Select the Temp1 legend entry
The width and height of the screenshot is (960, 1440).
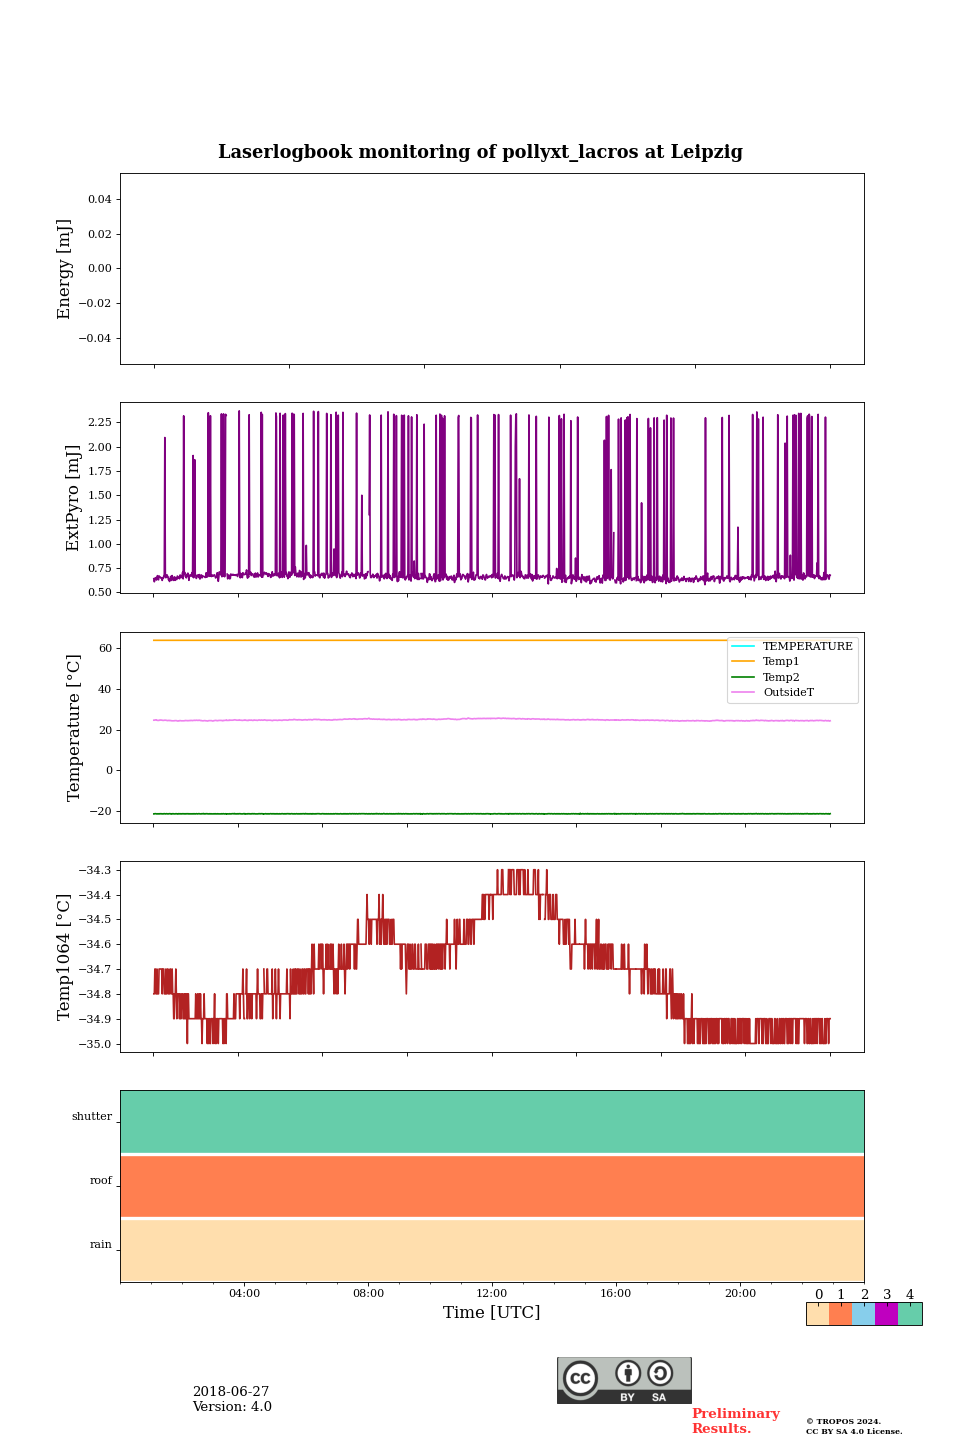(x=766, y=662)
